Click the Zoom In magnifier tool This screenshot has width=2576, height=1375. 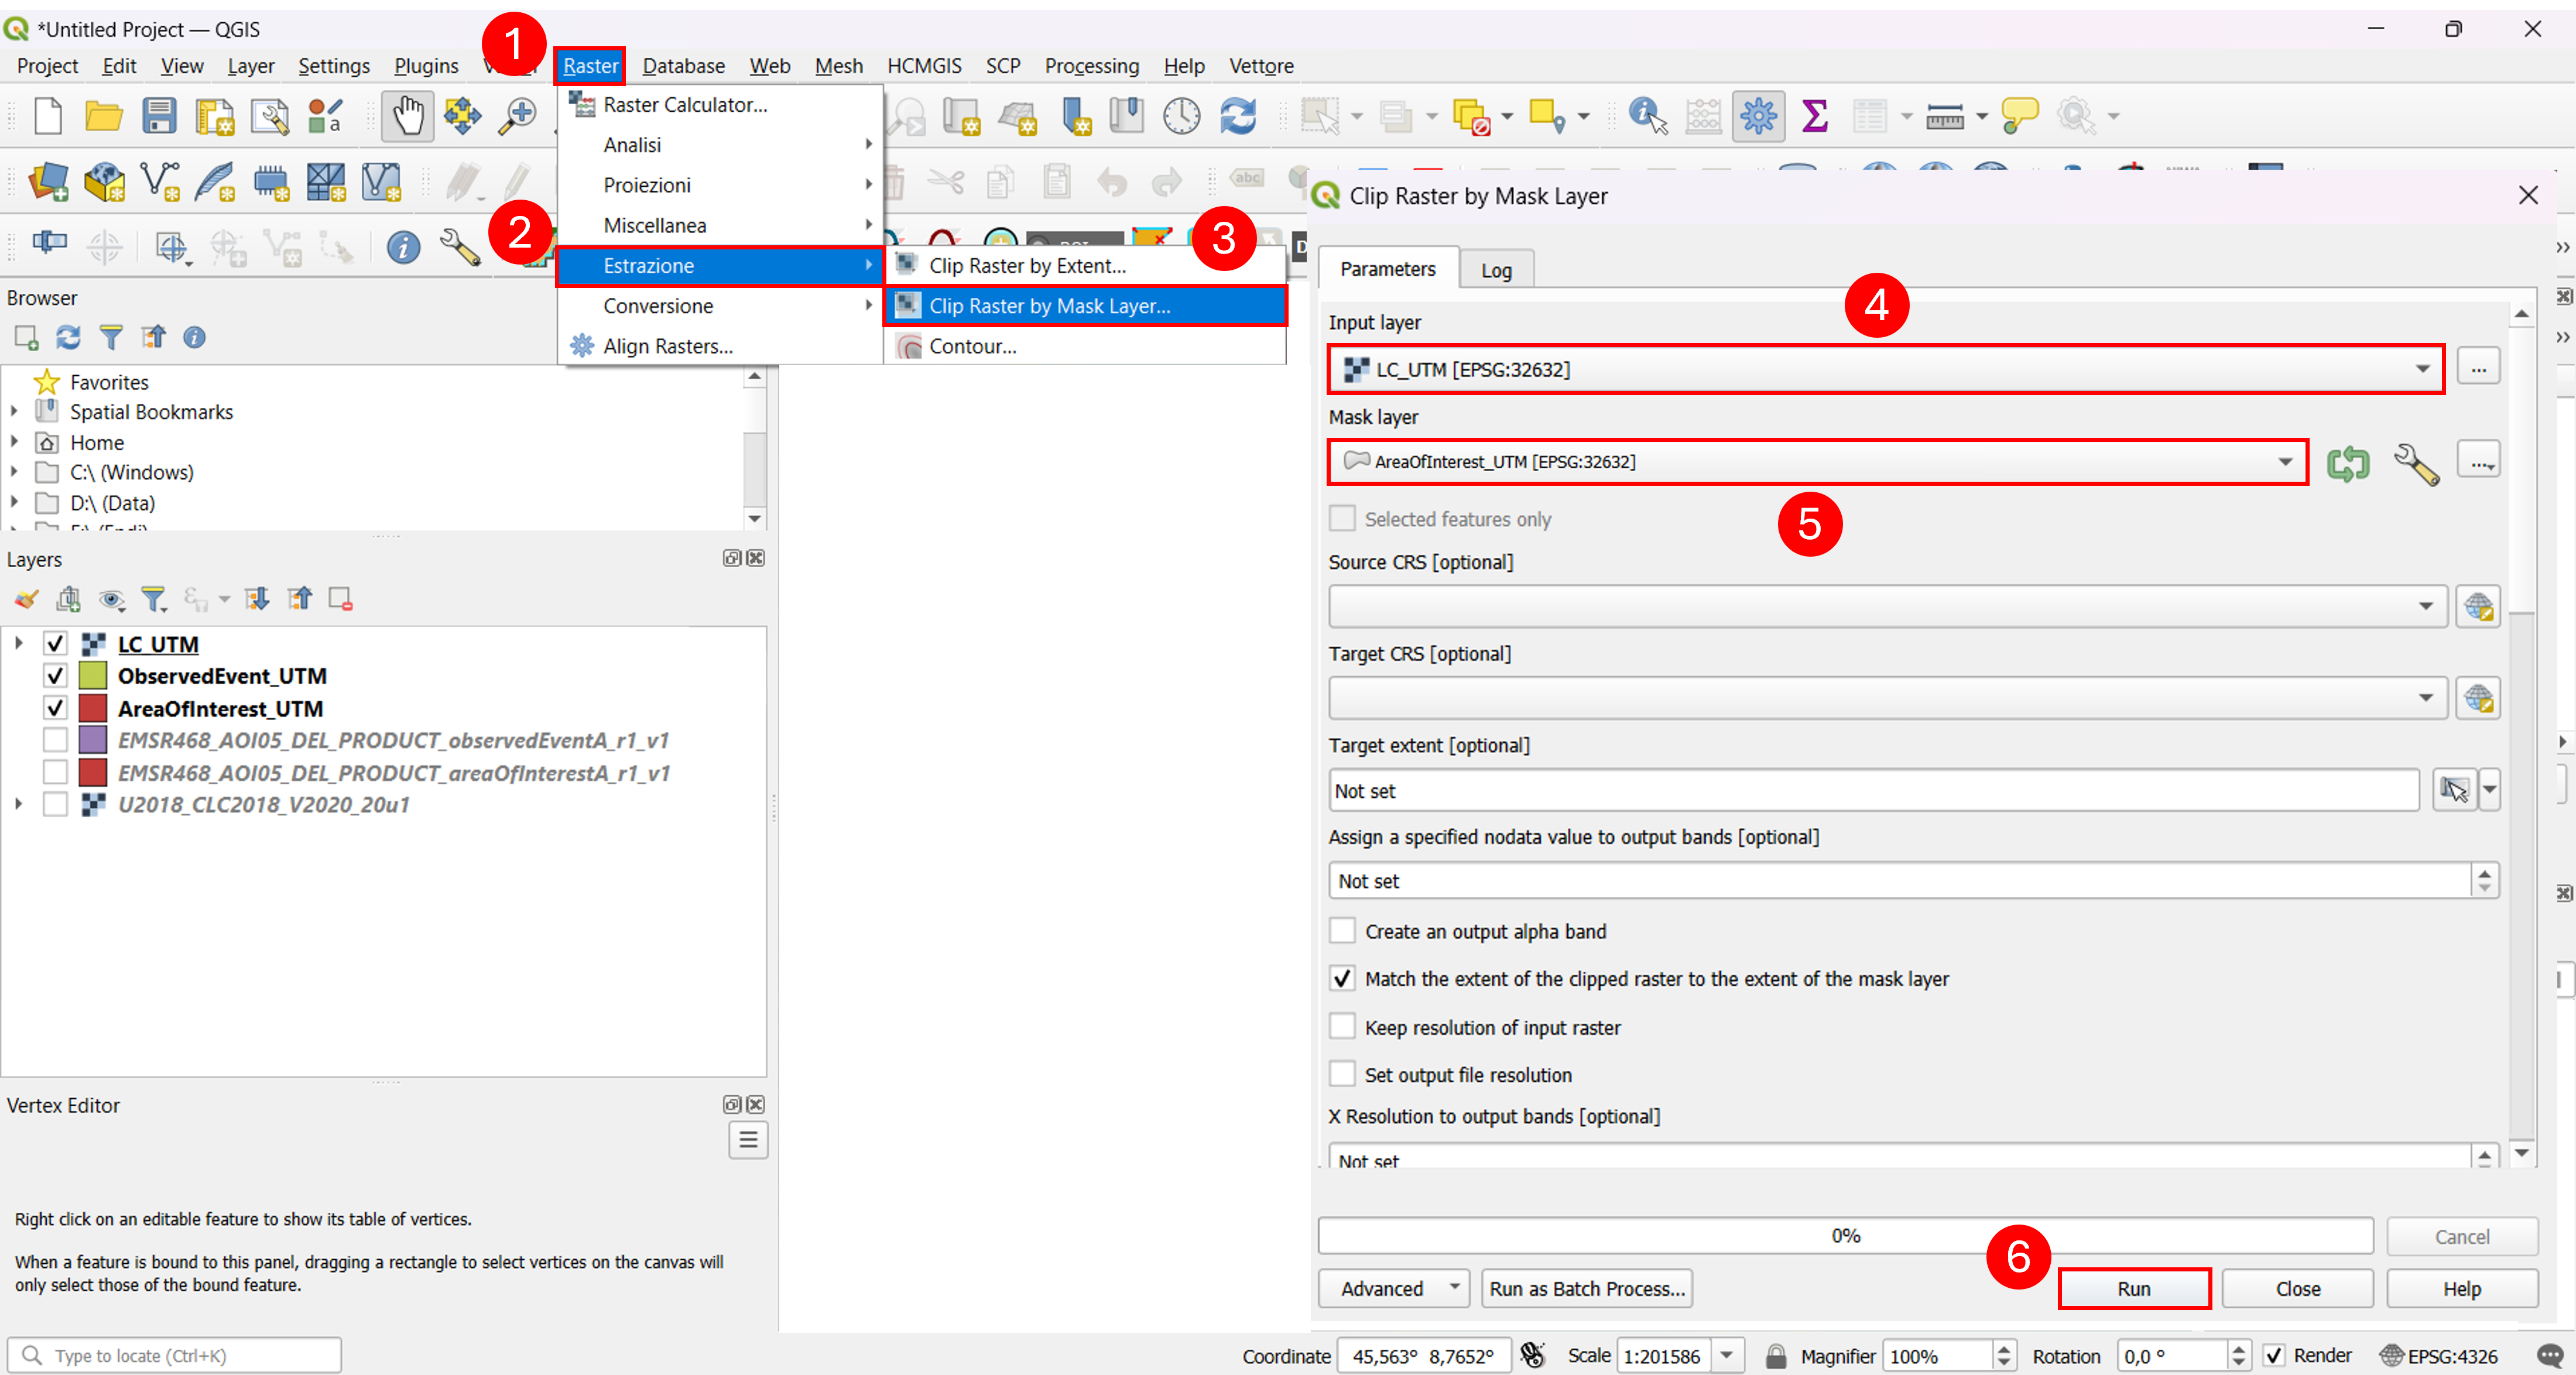pyautogui.click(x=518, y=116)
